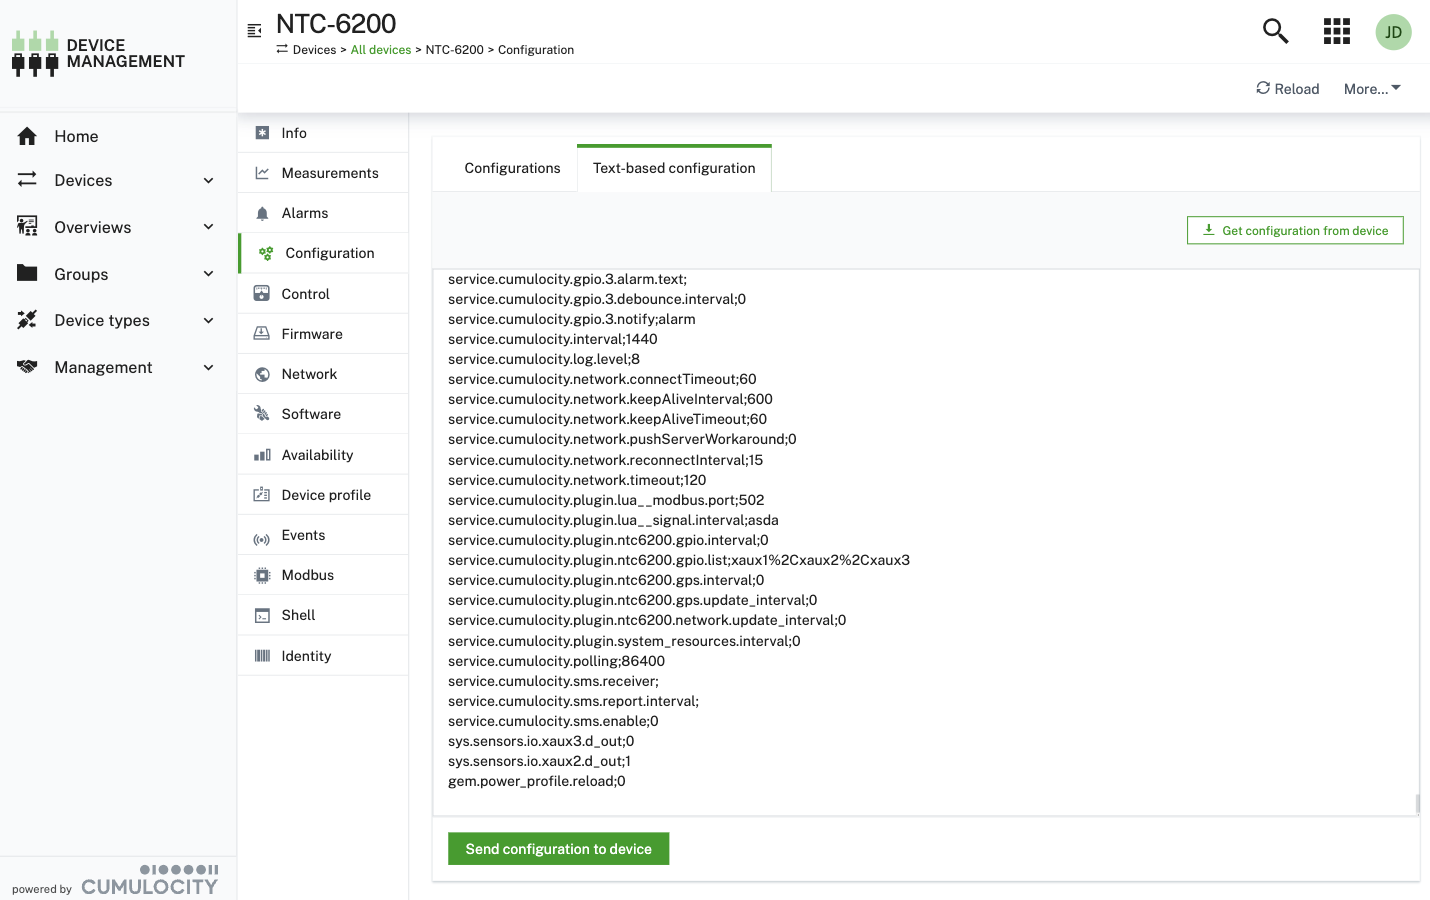
Task: Select the Measurements chart icon
Action: (x=262, y=172)
